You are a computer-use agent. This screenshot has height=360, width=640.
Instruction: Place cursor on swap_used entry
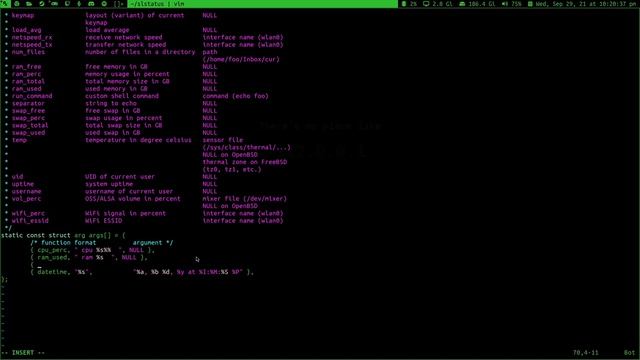(28, 133)
